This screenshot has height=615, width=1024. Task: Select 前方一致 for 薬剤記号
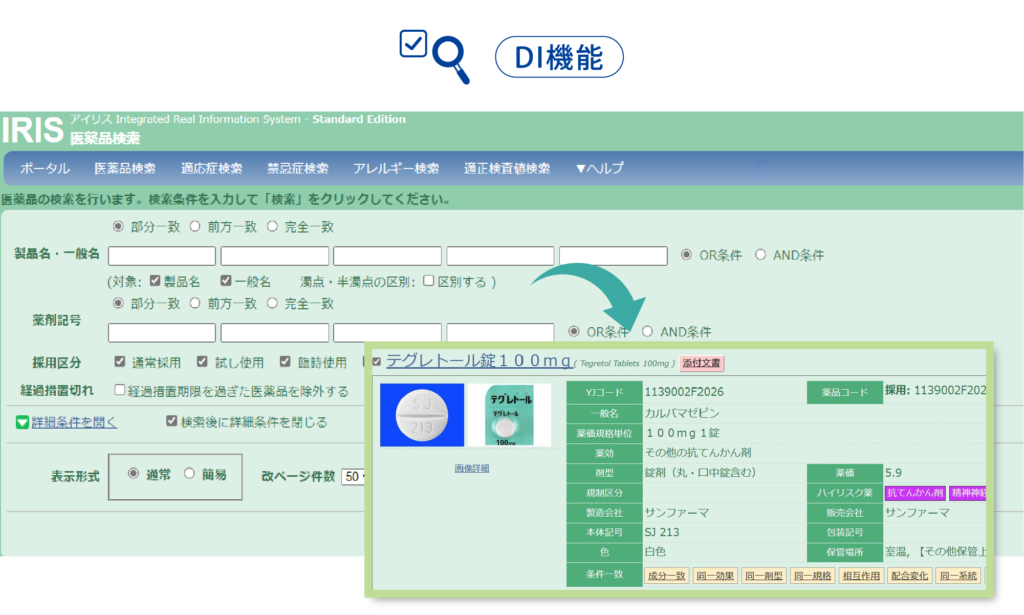[195, 303]
